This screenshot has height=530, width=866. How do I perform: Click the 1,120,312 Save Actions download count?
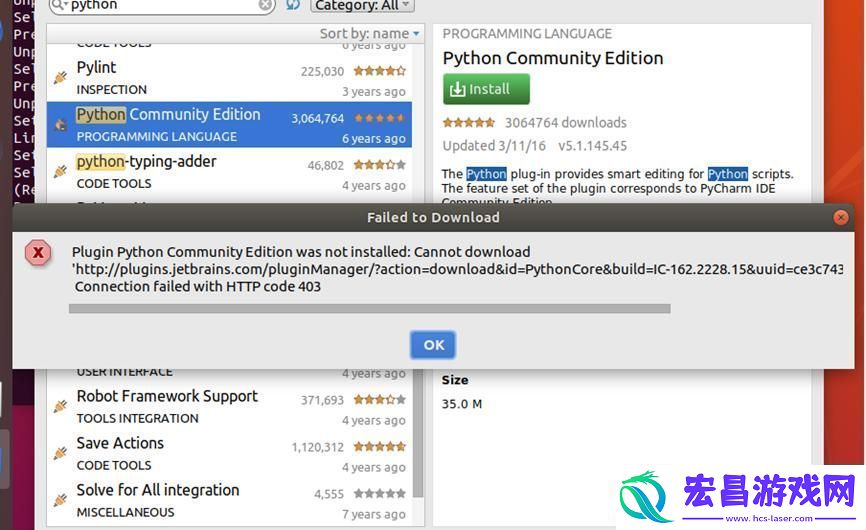pyautogui.click(x=318, y=447)
